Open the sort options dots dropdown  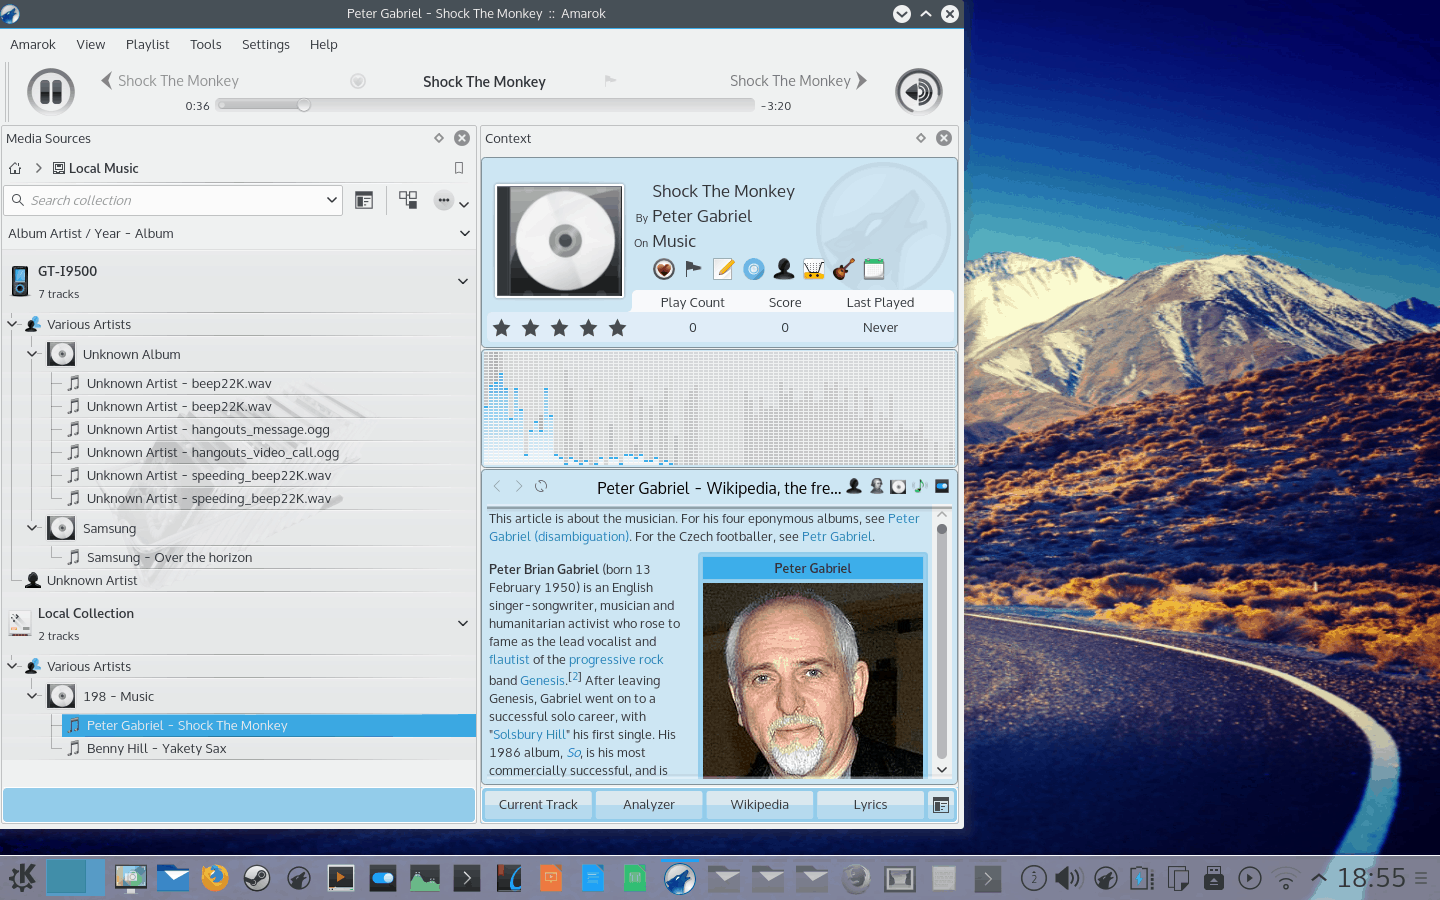[x=452, y=200]
